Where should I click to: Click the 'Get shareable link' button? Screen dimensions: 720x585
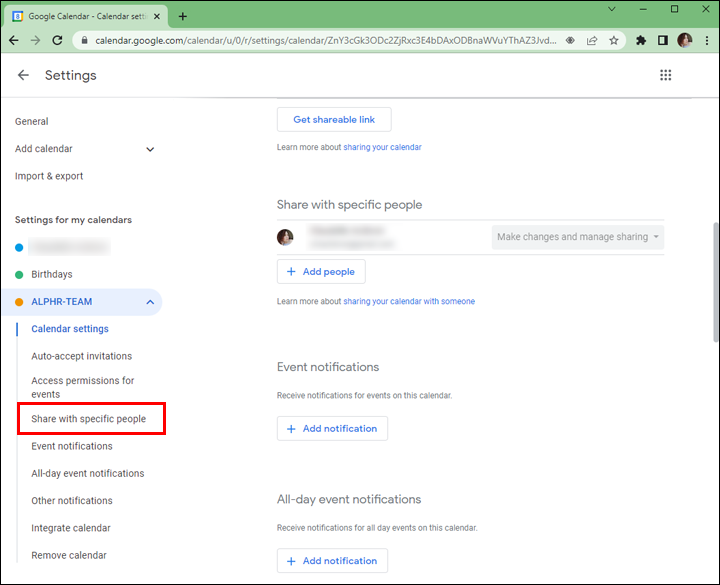(334, 120)
